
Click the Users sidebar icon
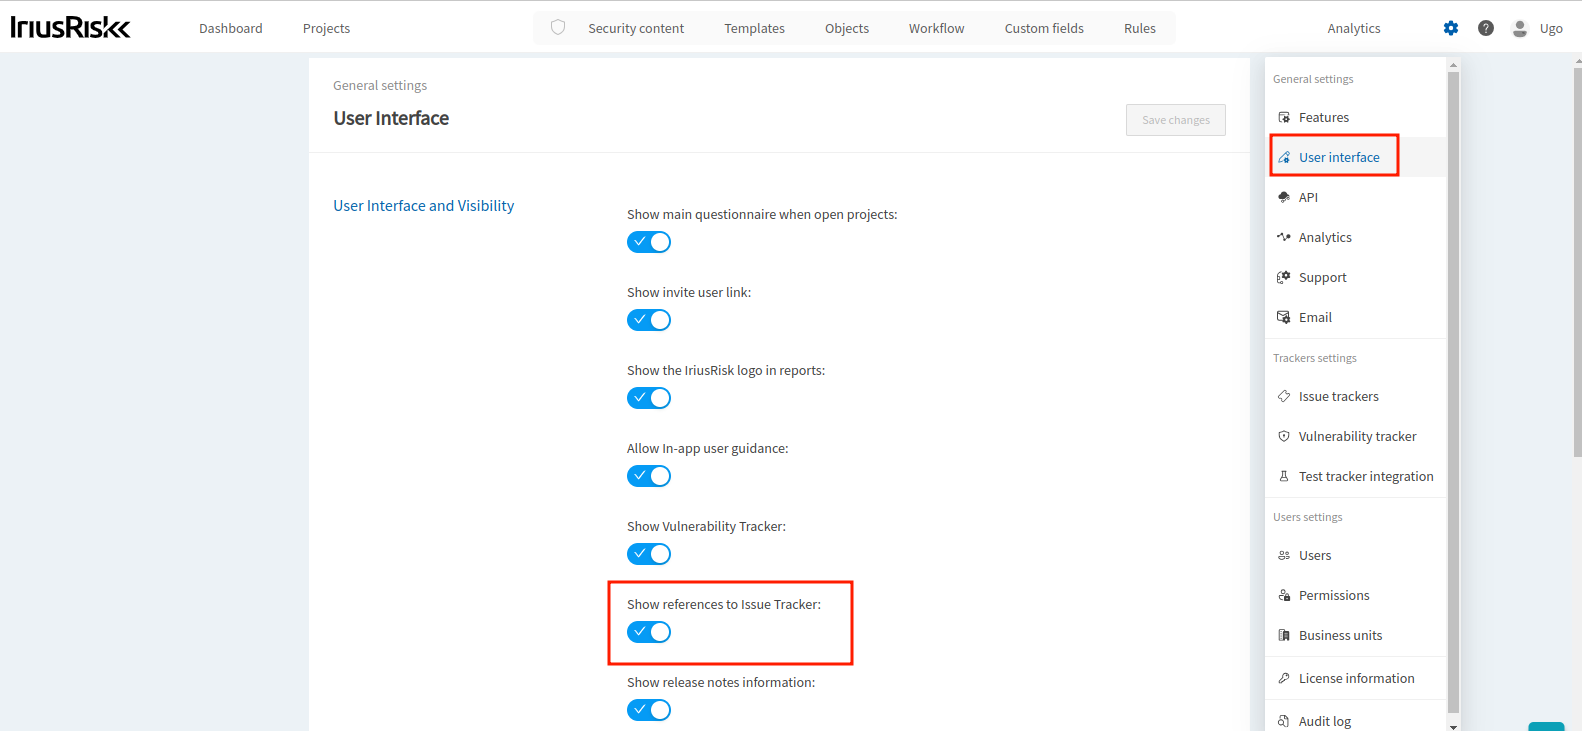pyautogui.click(x=1284, y=555)
